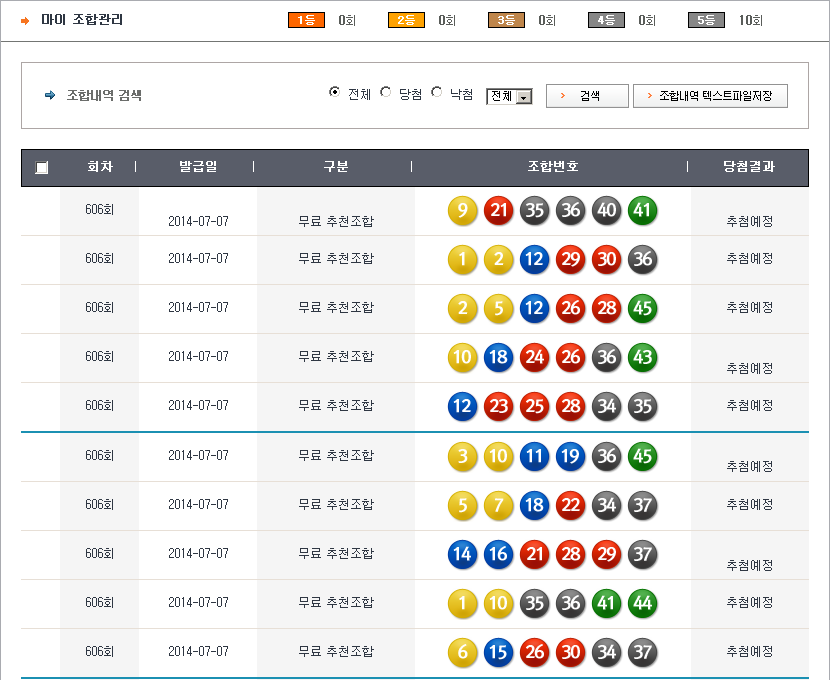Select the 당첨 radio button
This screenshot has height=680, width=830.
pos(386,93)
